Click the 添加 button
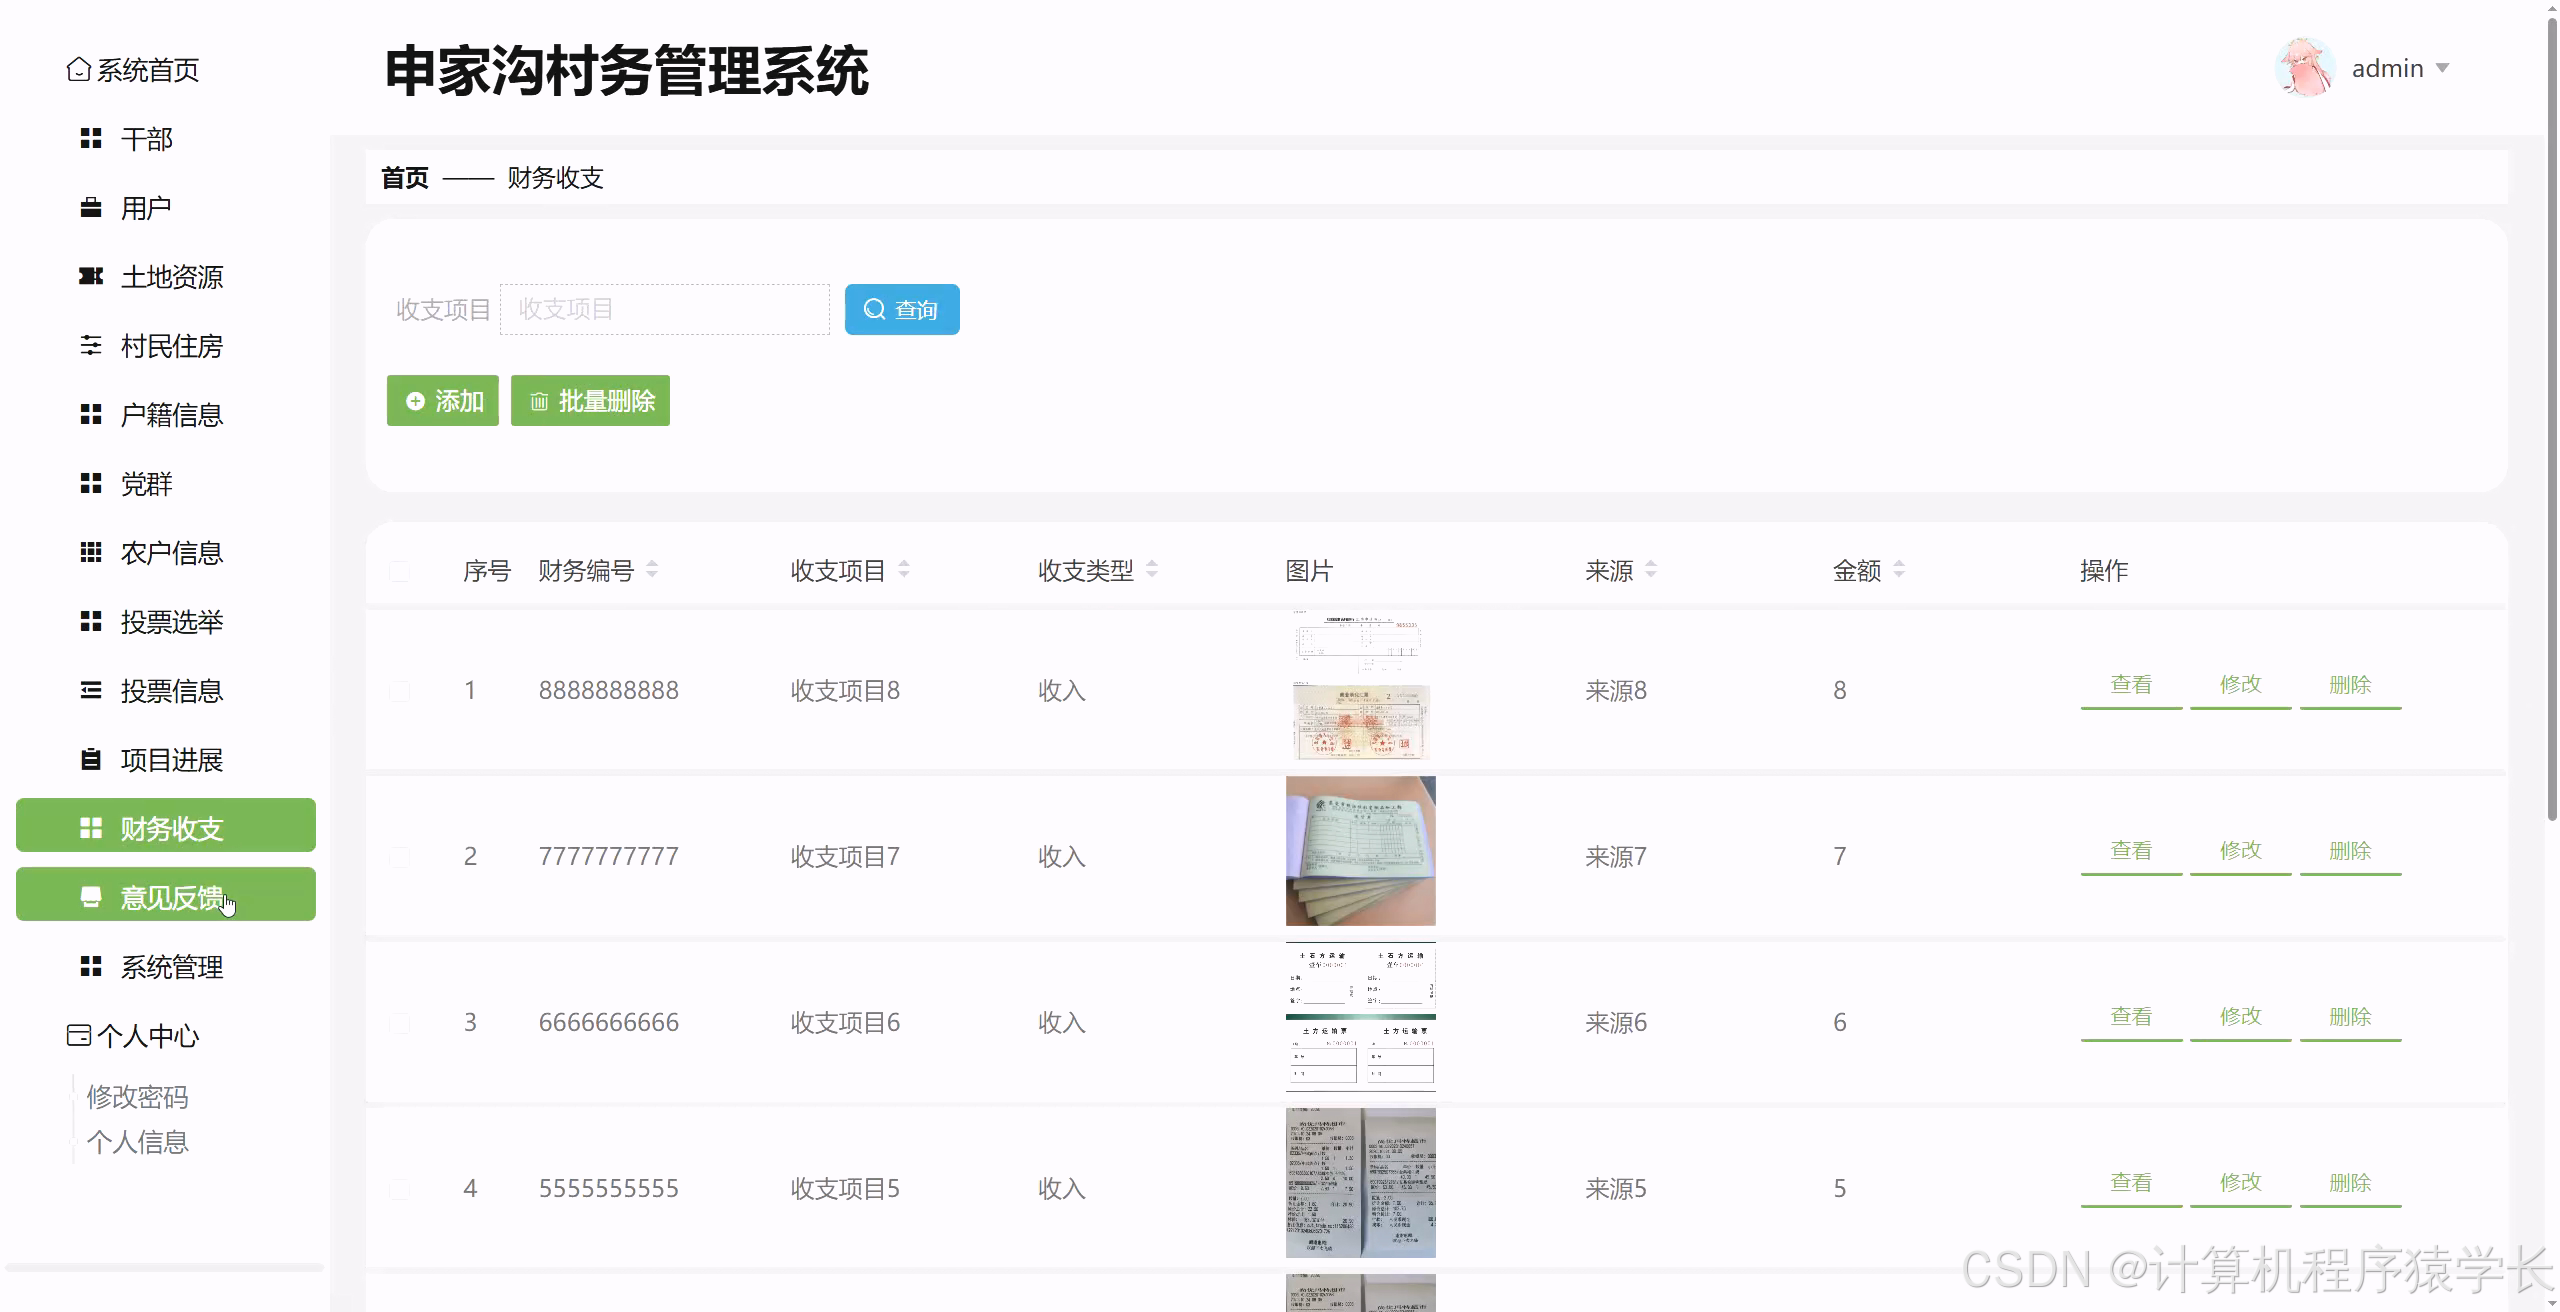The image size is (2560, 1312). click(x=442, y=400)
